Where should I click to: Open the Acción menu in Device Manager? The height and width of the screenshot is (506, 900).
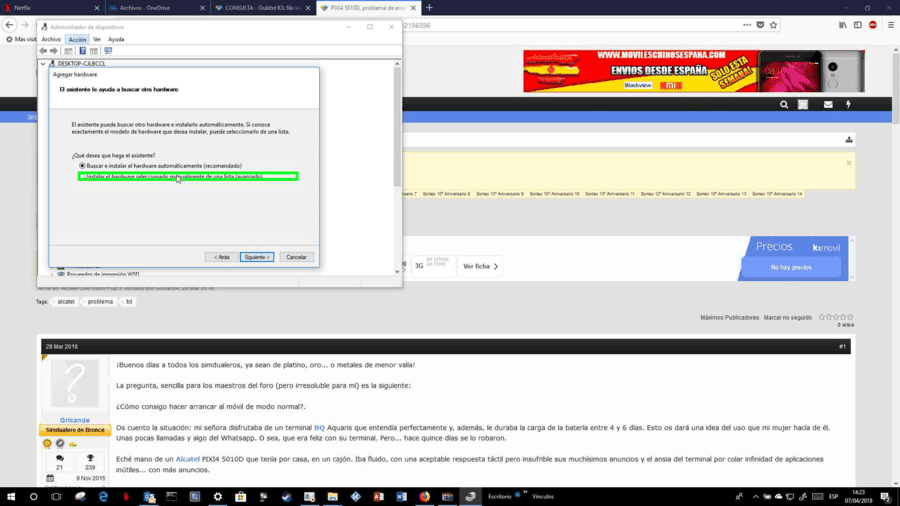(x=77, y=39)
